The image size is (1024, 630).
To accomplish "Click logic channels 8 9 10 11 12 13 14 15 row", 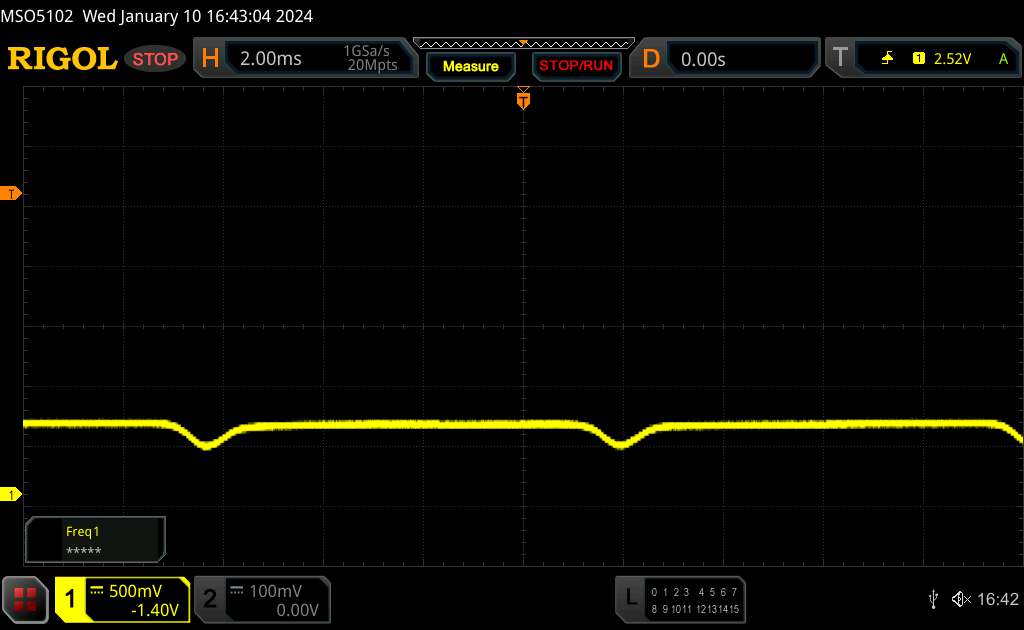I will click(695, 609).
